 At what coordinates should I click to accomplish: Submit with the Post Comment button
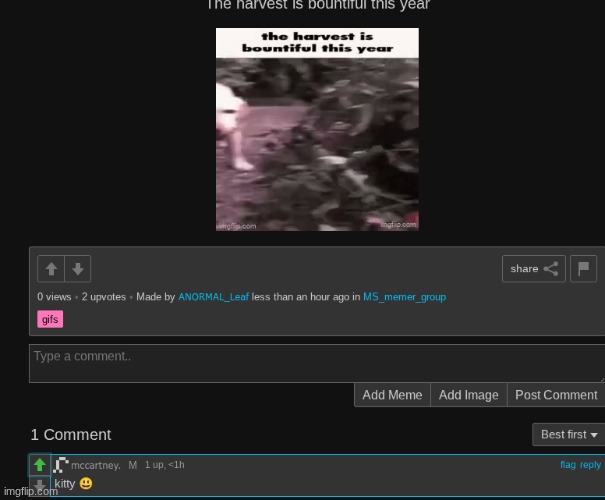(555, 395)
